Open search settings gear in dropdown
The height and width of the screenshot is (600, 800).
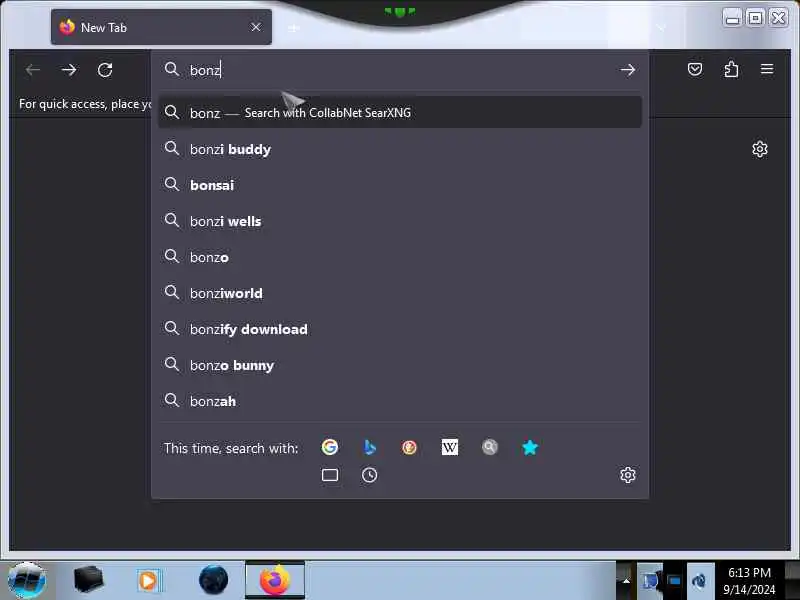point(628,475)
